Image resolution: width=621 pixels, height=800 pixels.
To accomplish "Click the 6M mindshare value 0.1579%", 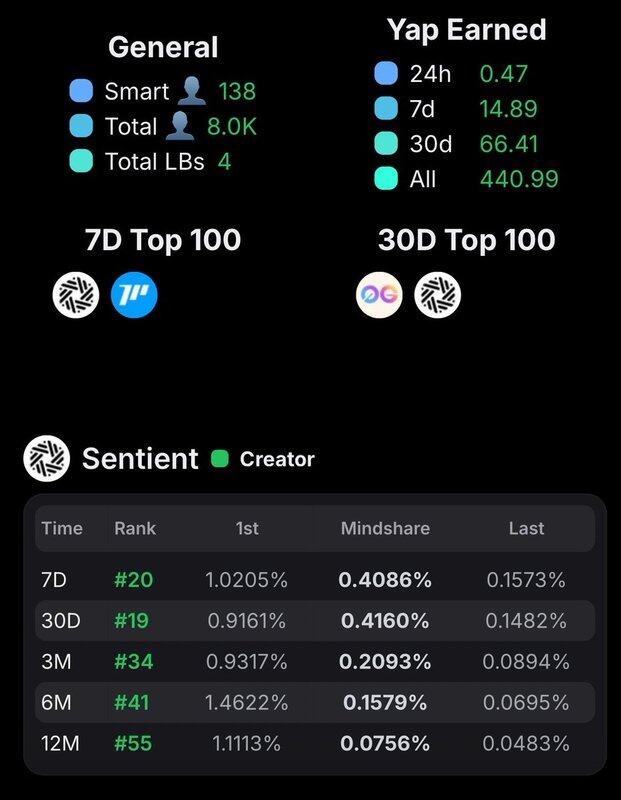I will click(386, 703).
